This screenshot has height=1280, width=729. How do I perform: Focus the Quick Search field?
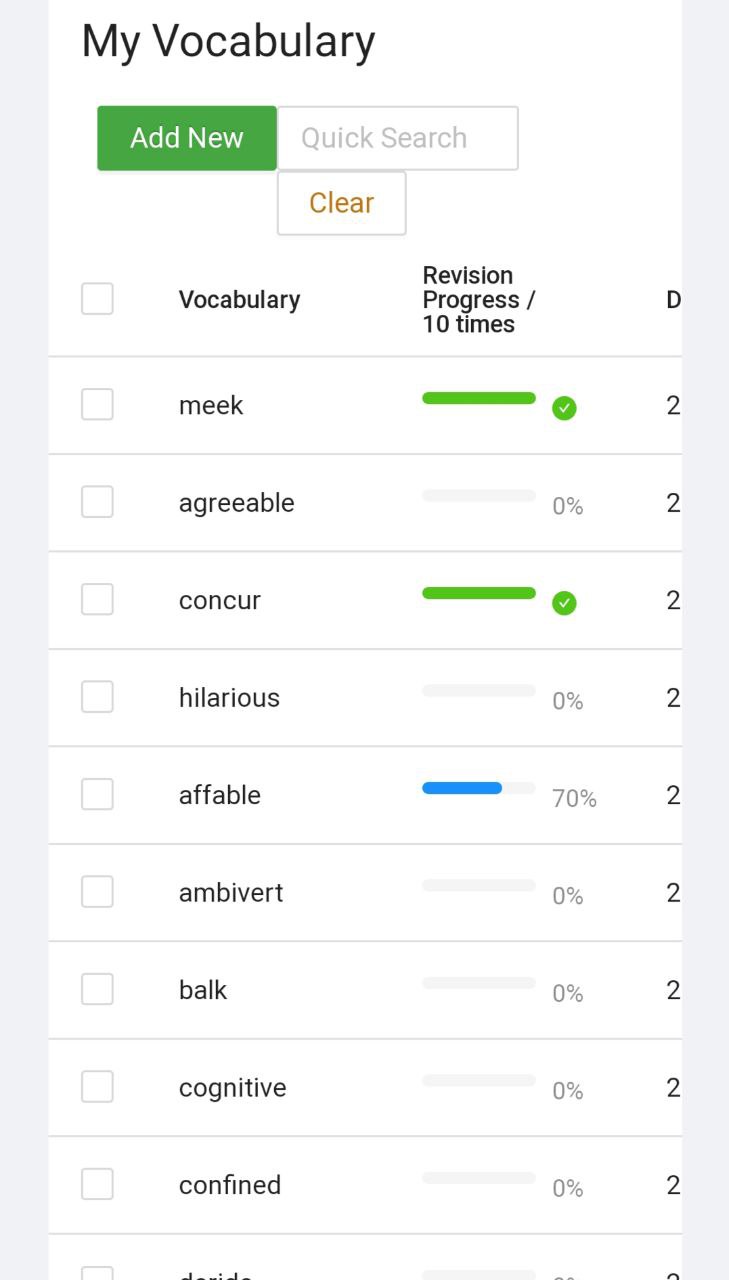point(398,138)
